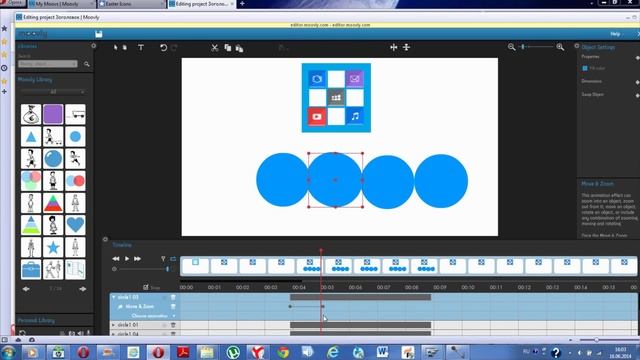
Task: Pick the purple square library object
Action: click(x=53, y=114)
